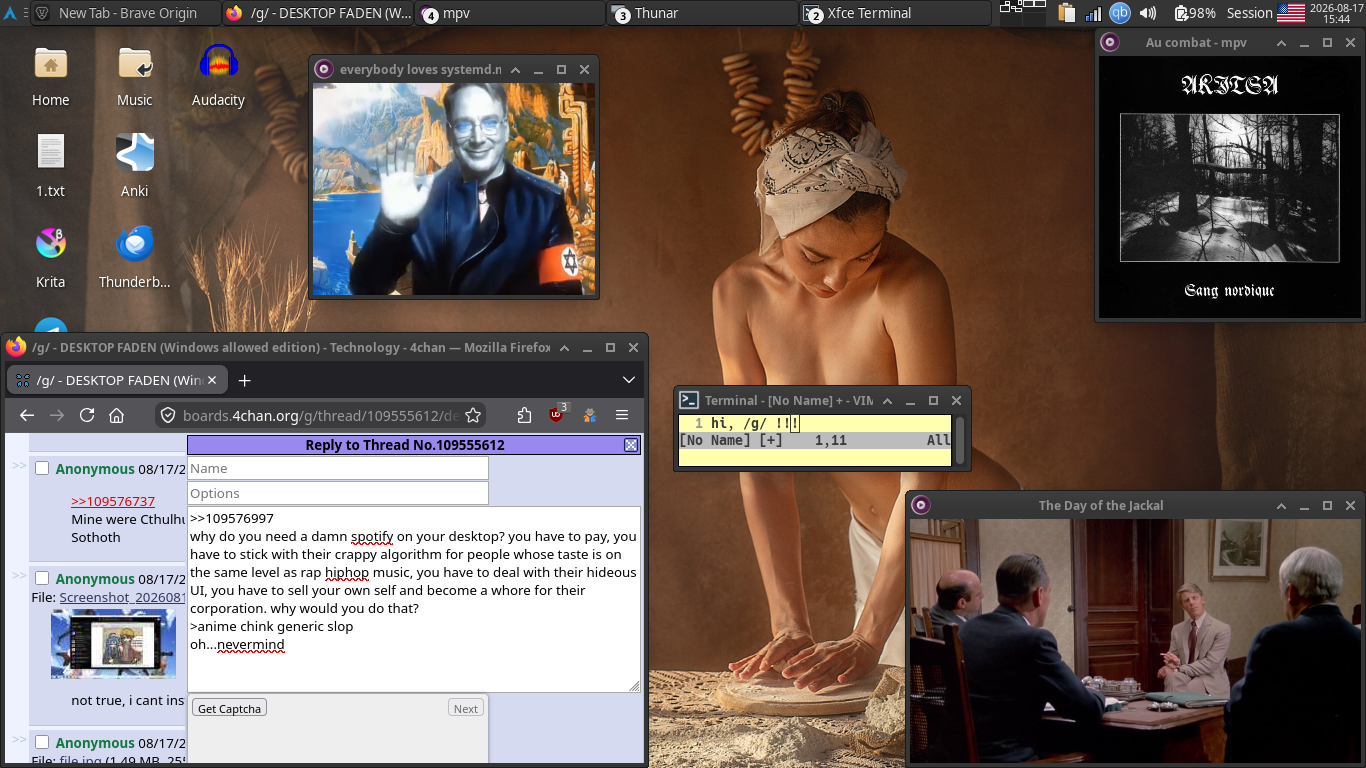Viewport: 1366px width, 768px height.
Task: Open the file.jpg link in the bottom post
Action: [82, 761]
